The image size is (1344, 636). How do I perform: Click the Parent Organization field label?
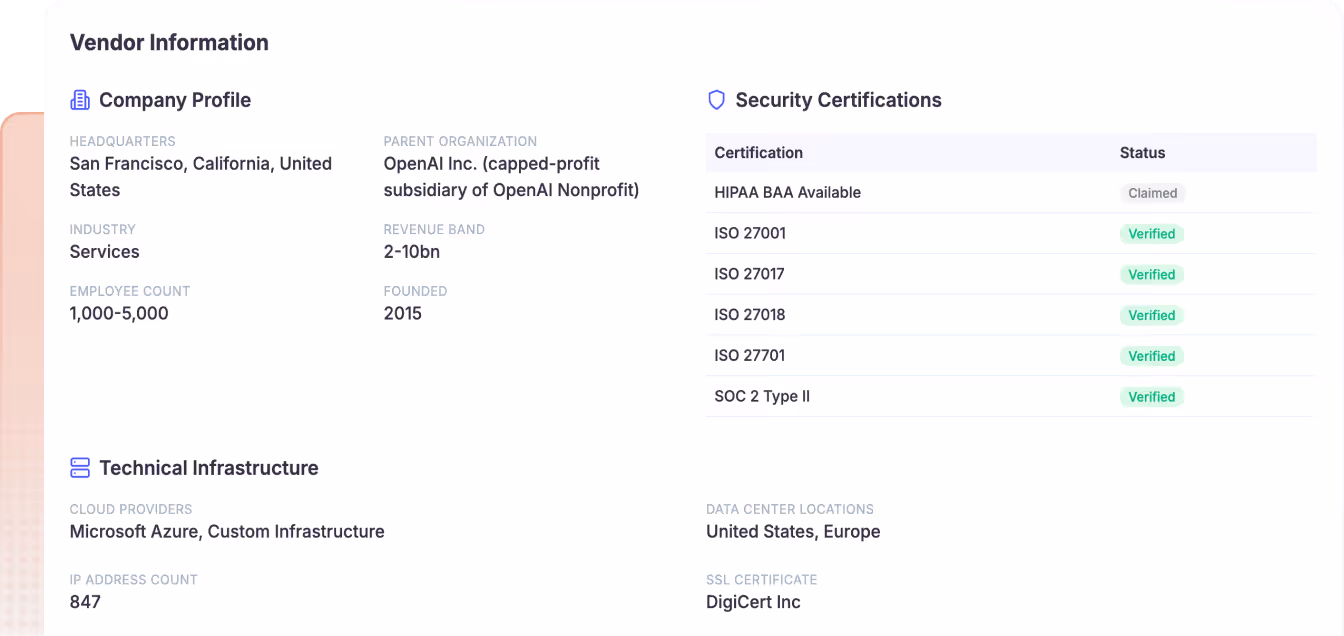461,141
